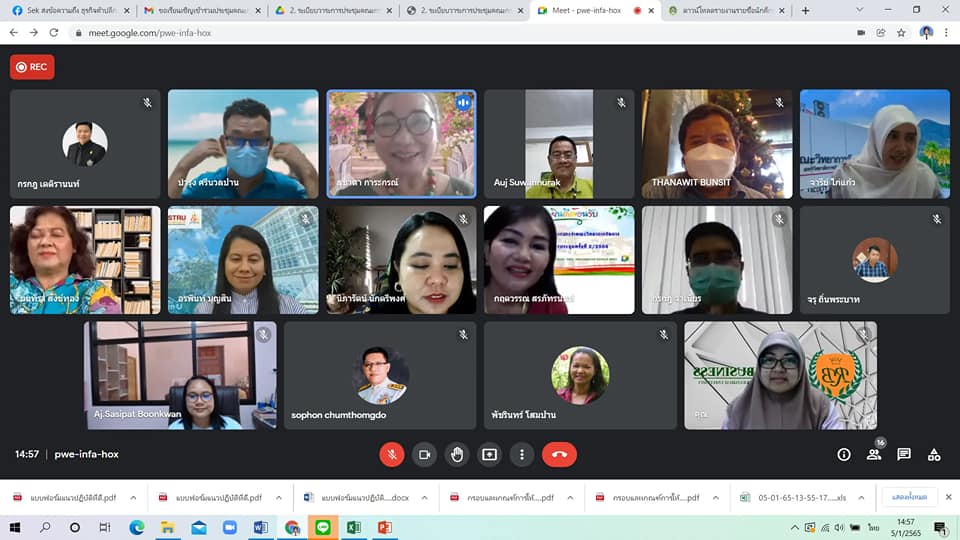Close the downloads bar

[x=948, y=497]
